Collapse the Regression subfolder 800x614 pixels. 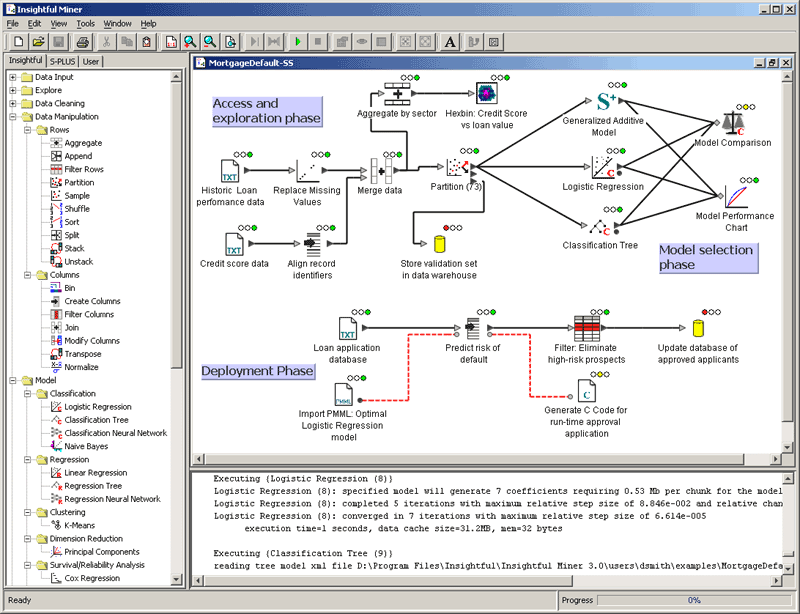pyautogui.click(x=28, y=459)
